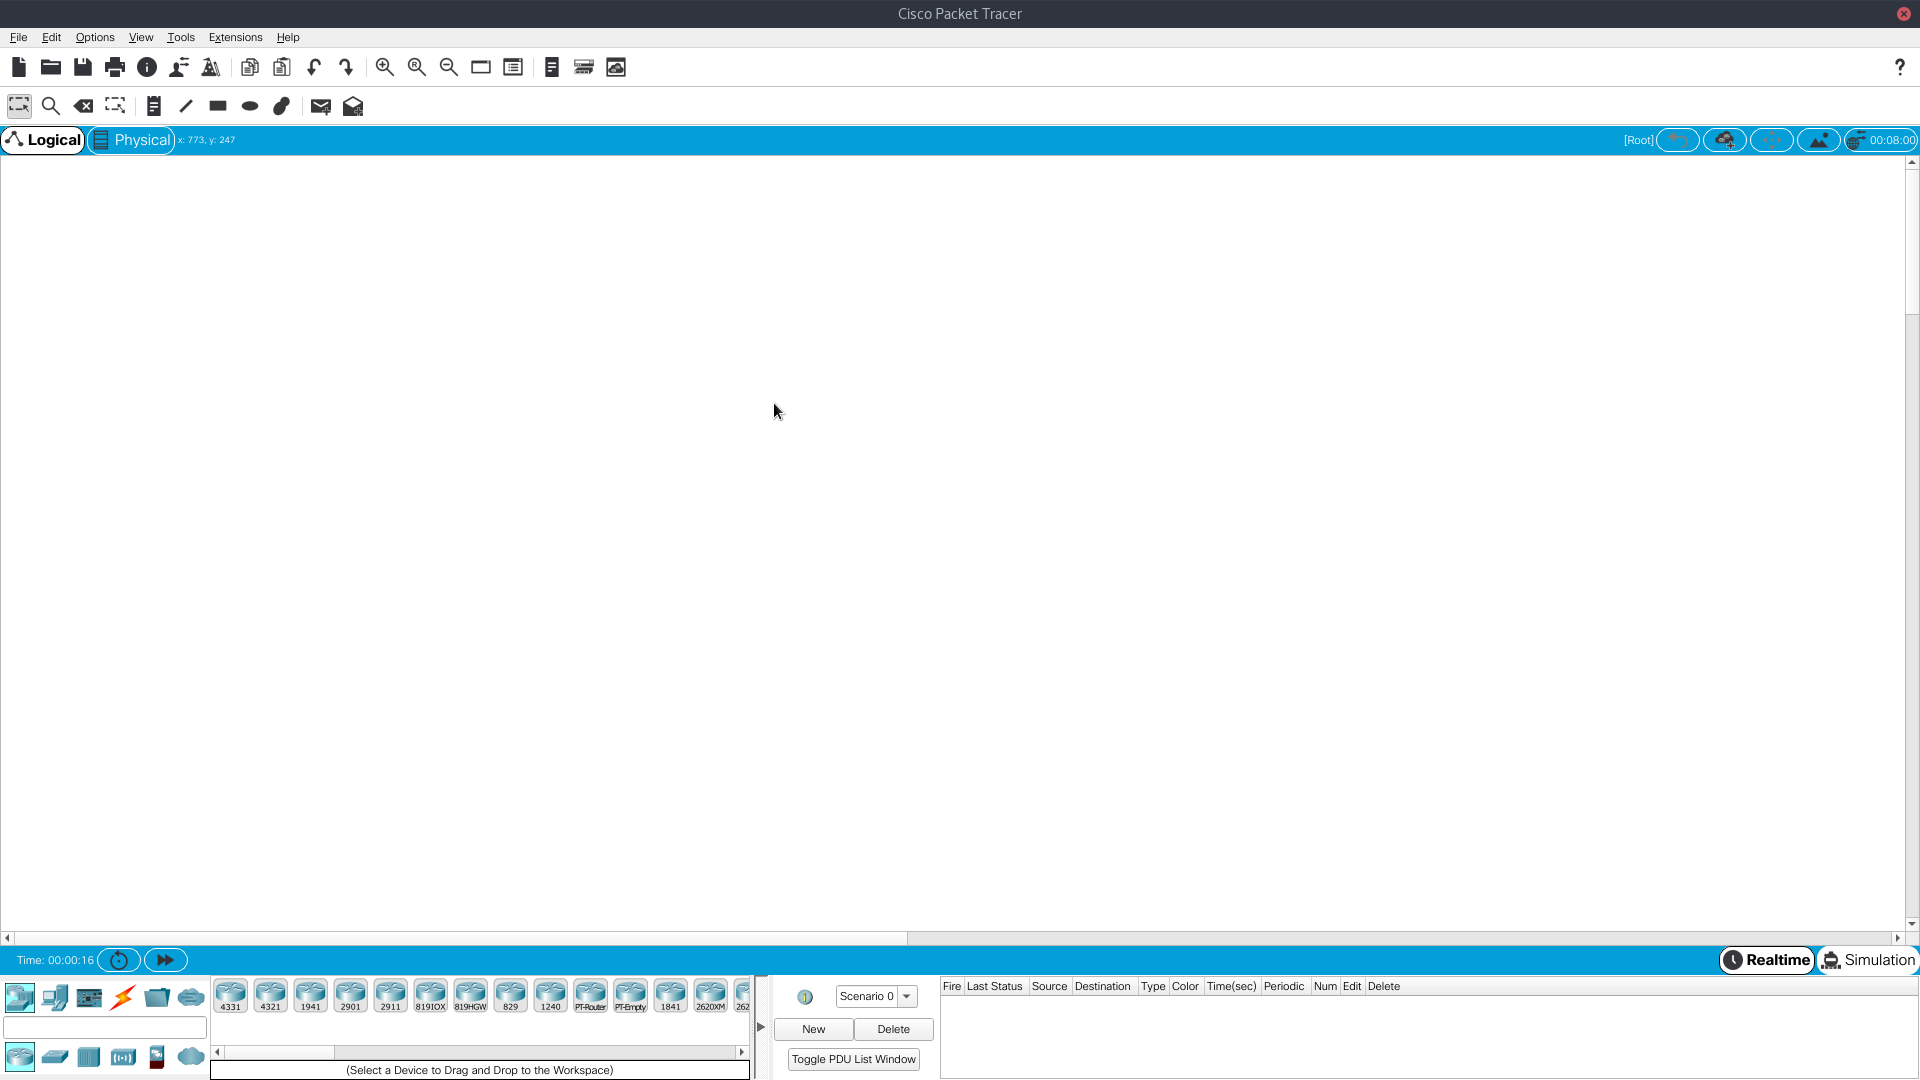Screen dimensions: 1920x1080
Task: Open the View menu
Action: tap(141, 37)
